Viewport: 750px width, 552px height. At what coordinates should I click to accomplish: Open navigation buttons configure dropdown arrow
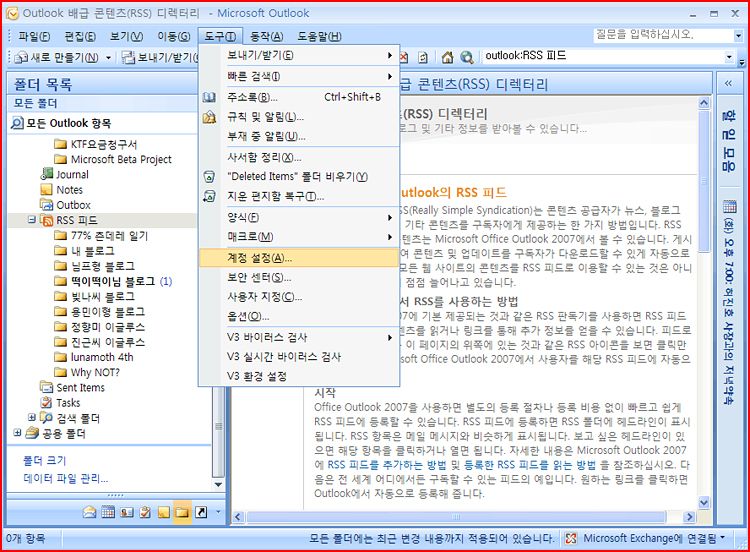click(x=218, y=512)
